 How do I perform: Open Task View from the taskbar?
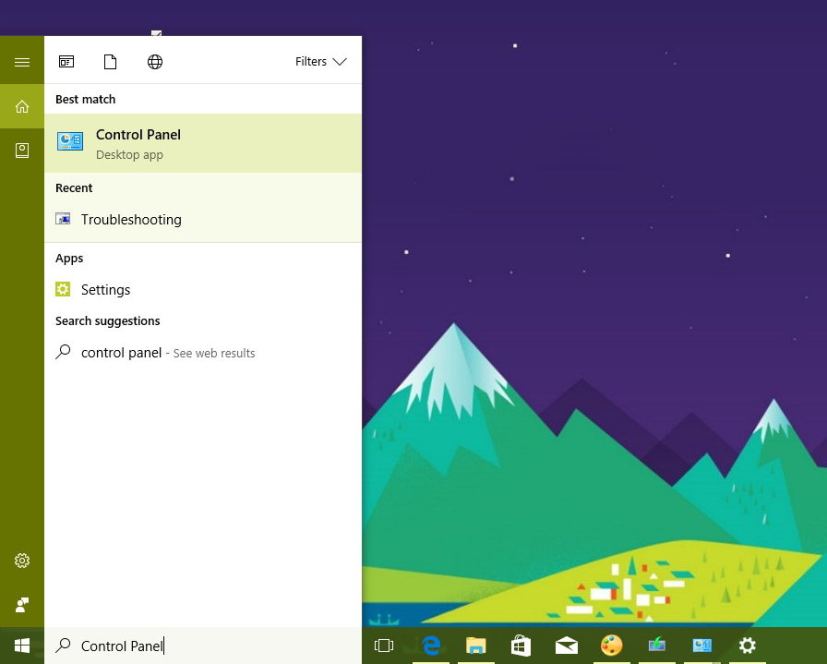pyautogui.click(x=383, y=645)
